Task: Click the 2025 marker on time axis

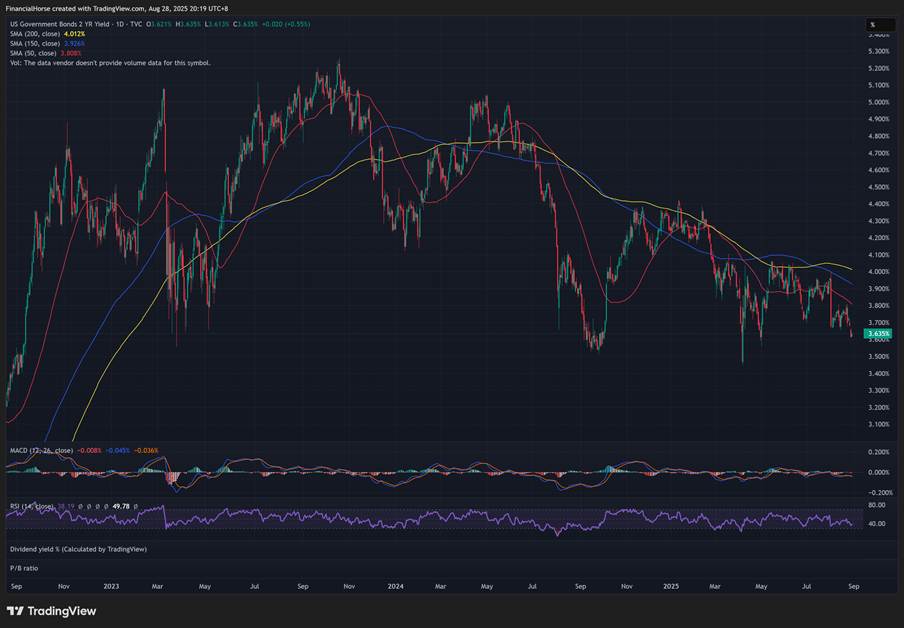Action: pos(671,585)
